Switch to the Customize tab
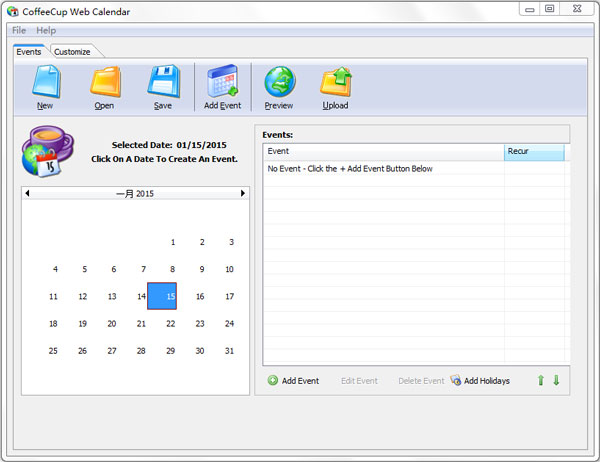The height and width of the screenshot is (462, 600). pyautogui.click(x=72, y=52)
